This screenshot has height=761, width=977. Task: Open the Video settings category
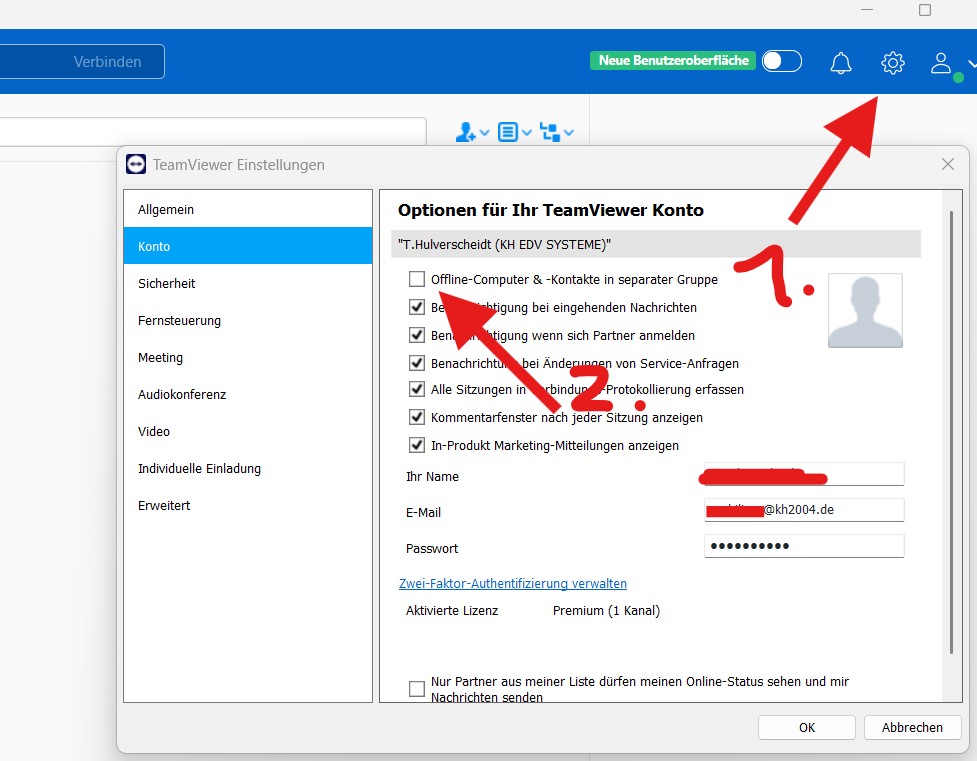248,431
